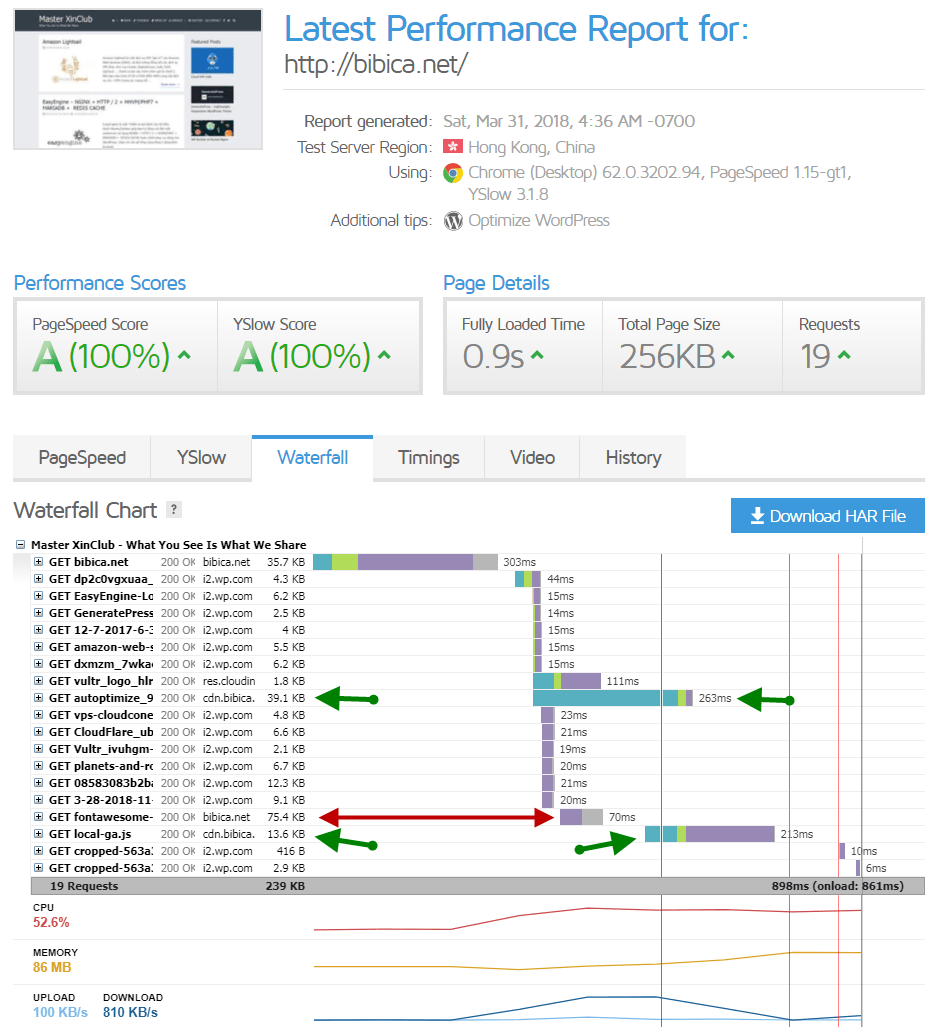
Task: Click the fontawesome 70ms timing bar
Action: 581,817
